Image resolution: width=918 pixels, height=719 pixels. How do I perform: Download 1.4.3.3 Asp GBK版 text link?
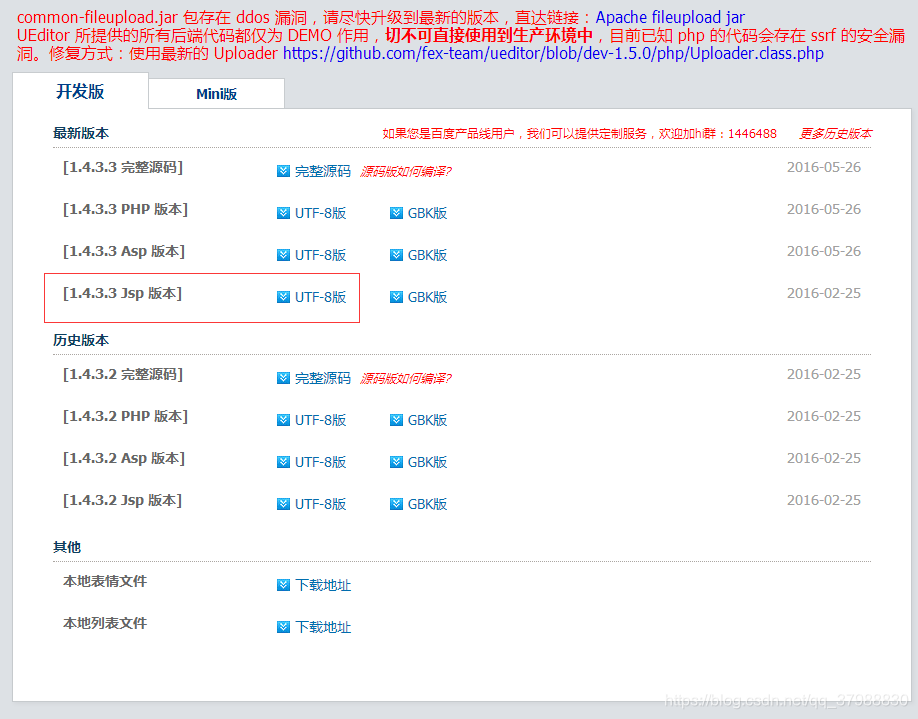[x=427, y=255]
